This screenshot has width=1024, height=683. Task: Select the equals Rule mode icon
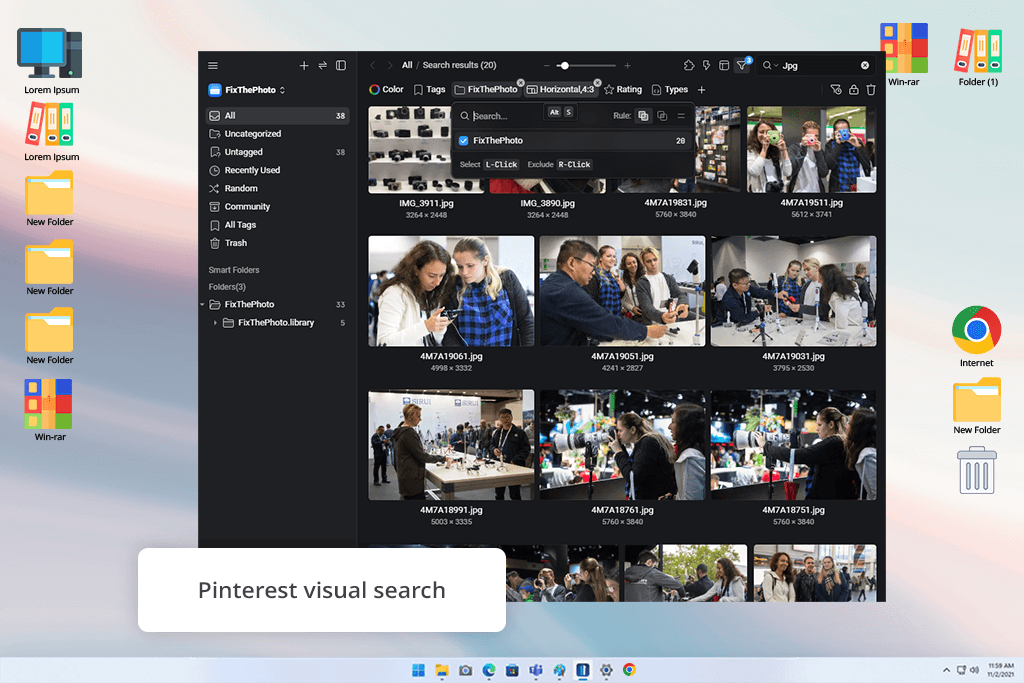click(x=681, y=116)
